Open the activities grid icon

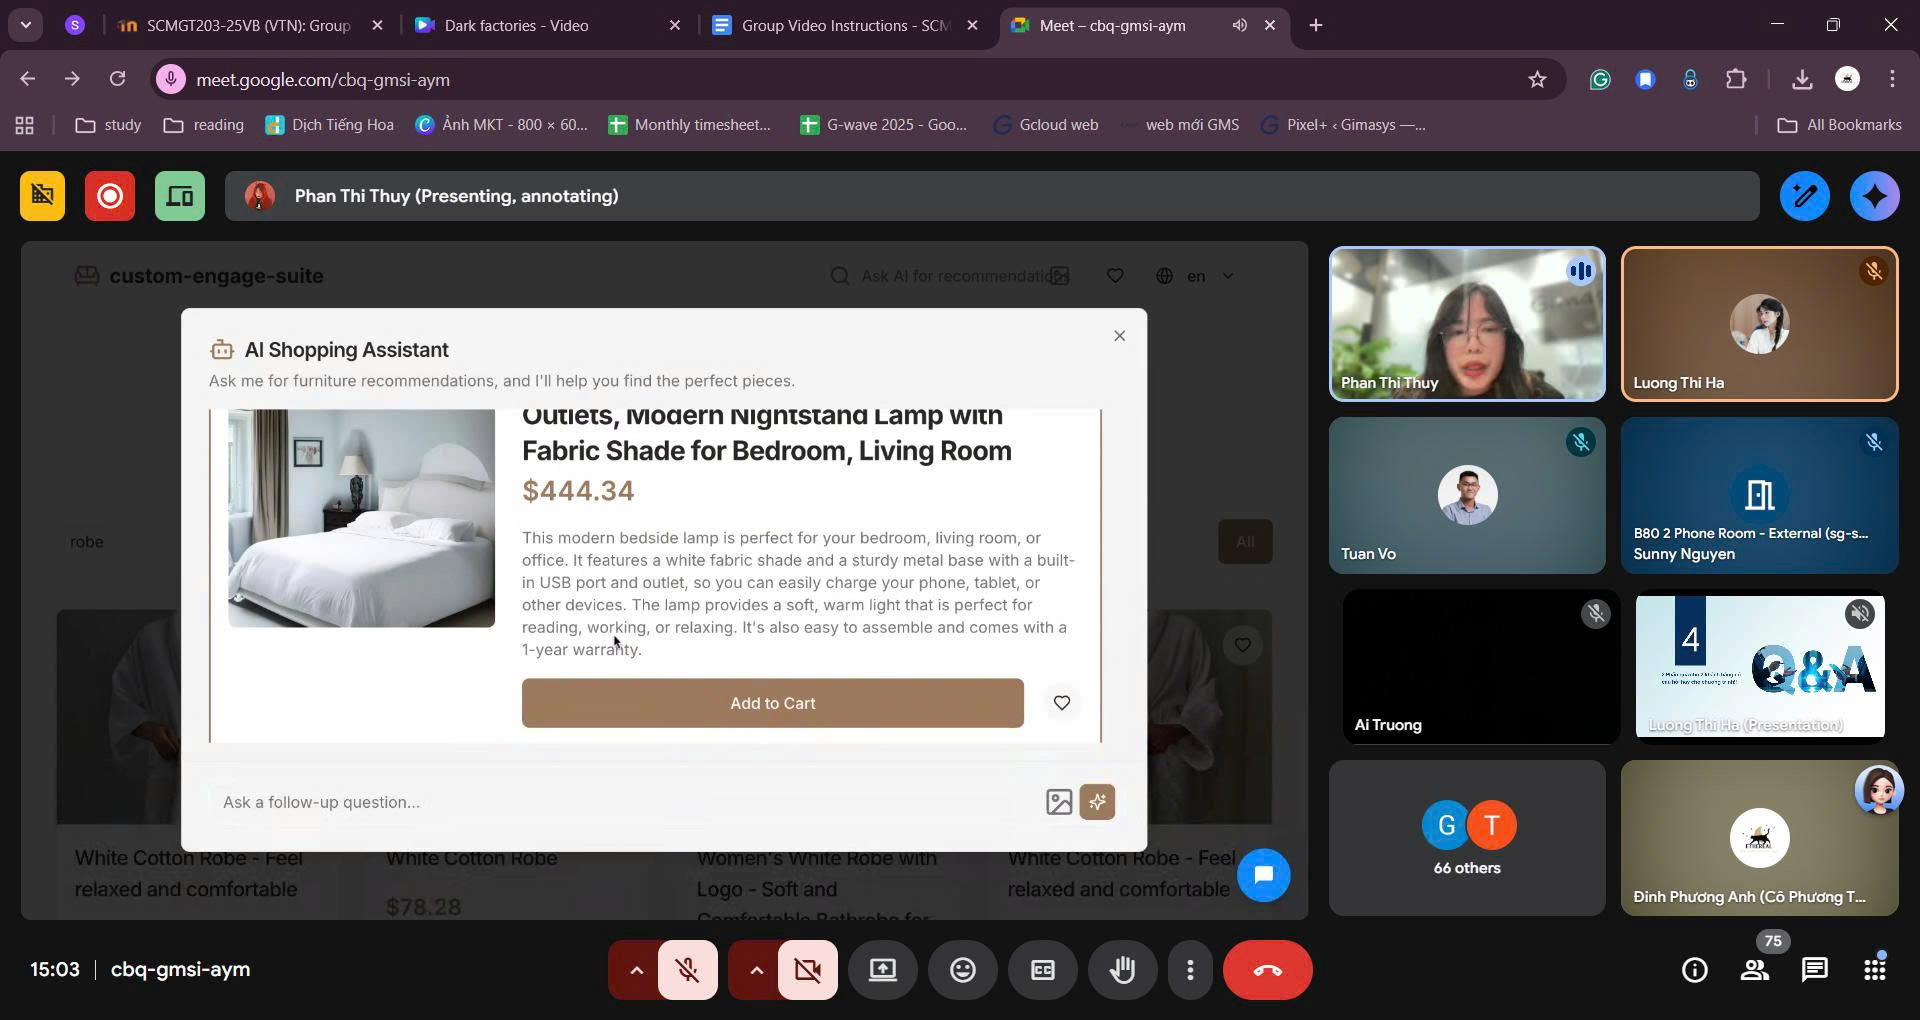[x=1874, y=970]
